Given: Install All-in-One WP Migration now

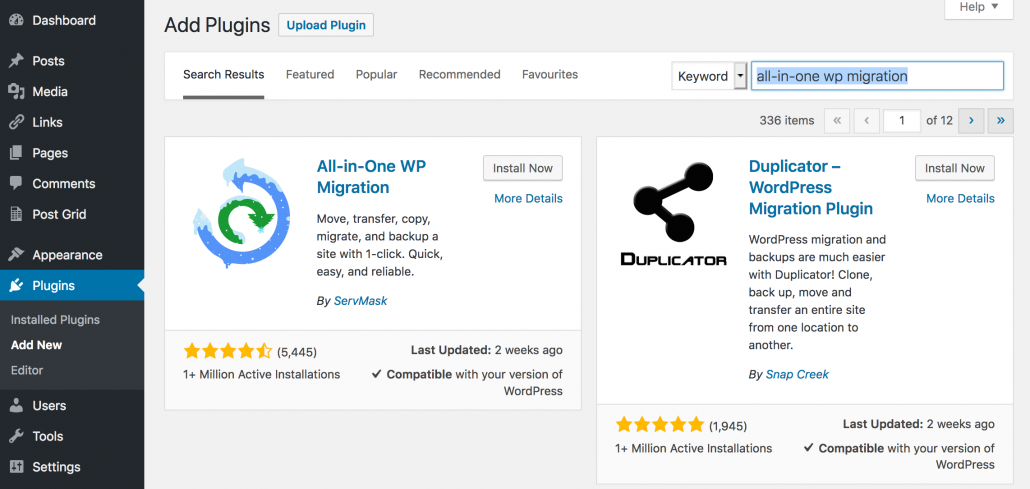Looking at the screenshot, I should click(523, 168).
